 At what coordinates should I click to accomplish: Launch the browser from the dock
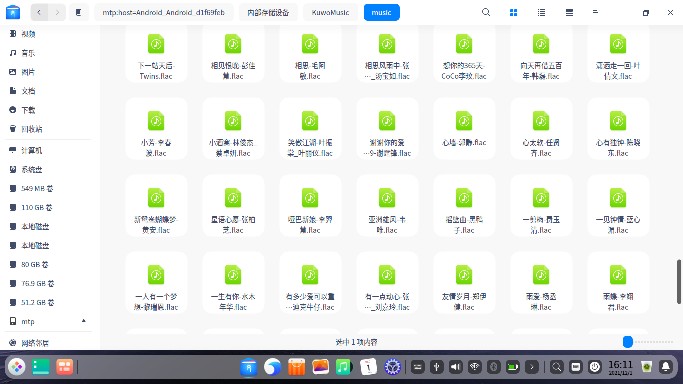point(273,367)
